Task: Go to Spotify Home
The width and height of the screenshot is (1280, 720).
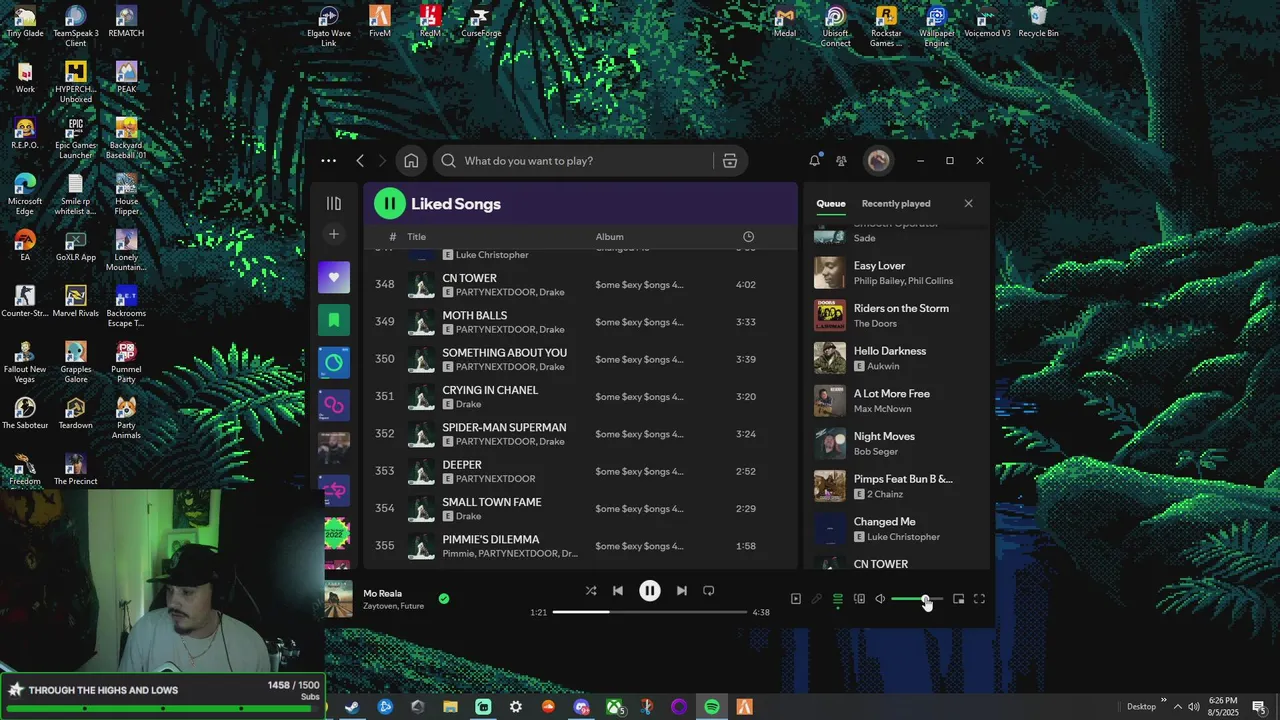Action: click(411, 161)
